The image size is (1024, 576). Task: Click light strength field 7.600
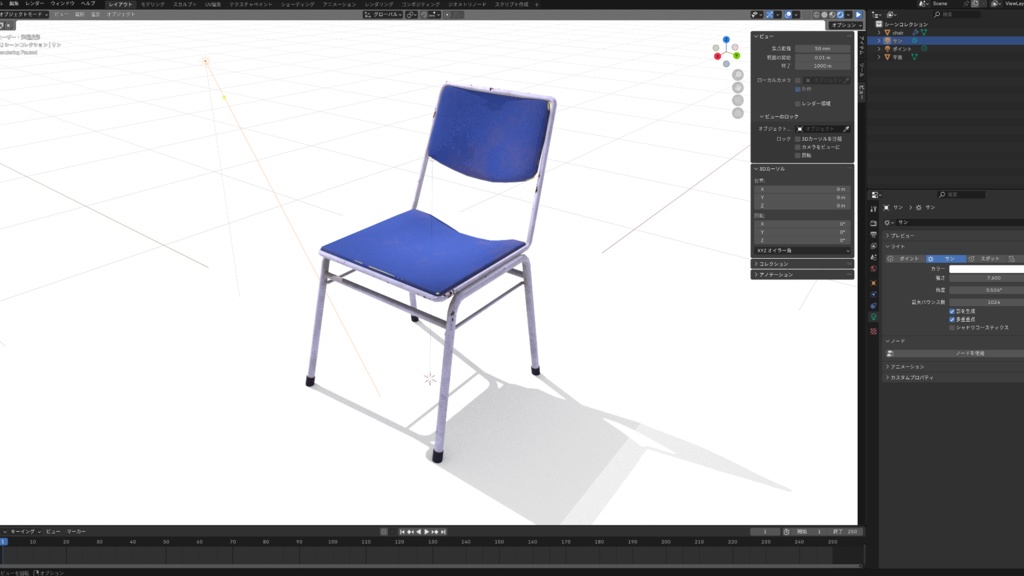986,278
